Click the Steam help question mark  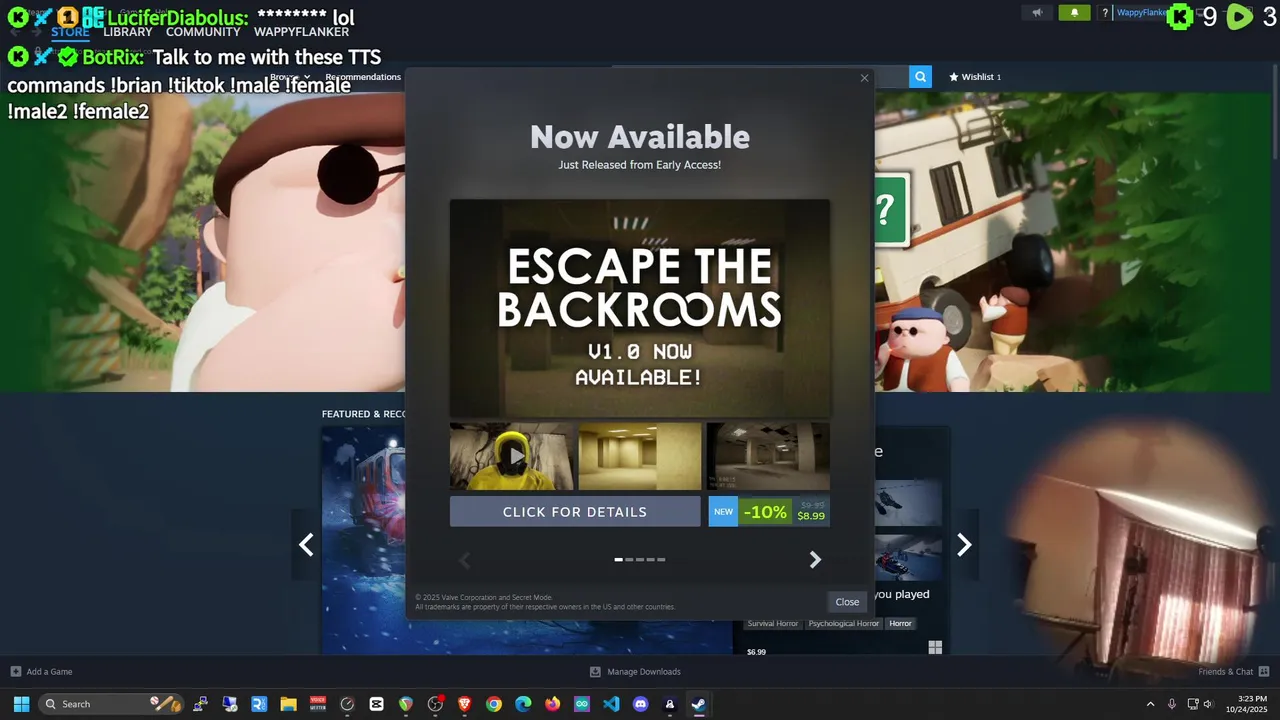click(x=1105, y=13)
